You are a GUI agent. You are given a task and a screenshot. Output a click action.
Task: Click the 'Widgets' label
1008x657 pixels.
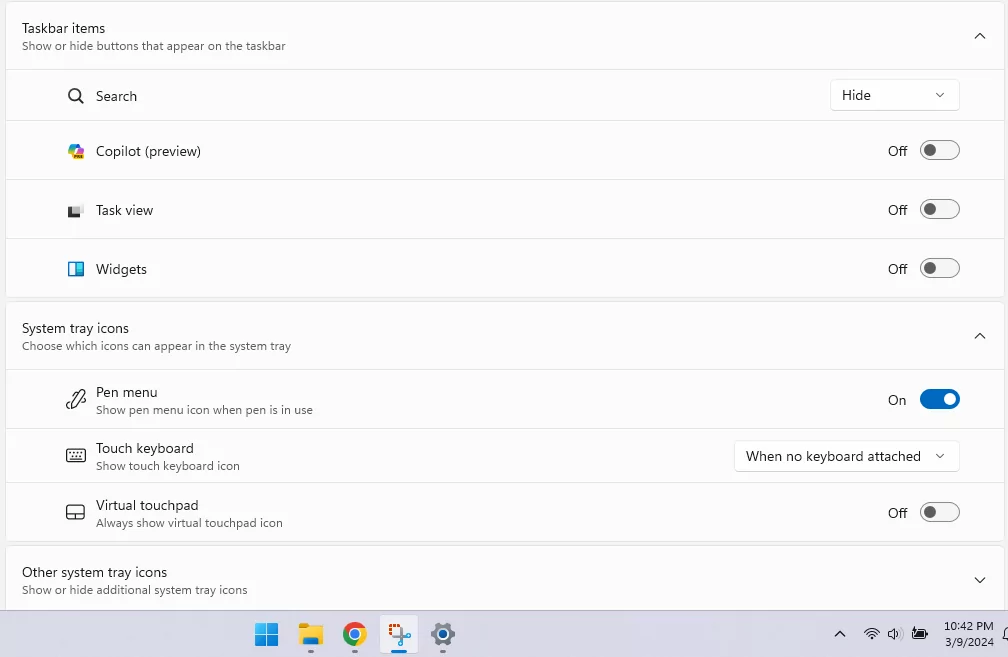click(121, 269)
